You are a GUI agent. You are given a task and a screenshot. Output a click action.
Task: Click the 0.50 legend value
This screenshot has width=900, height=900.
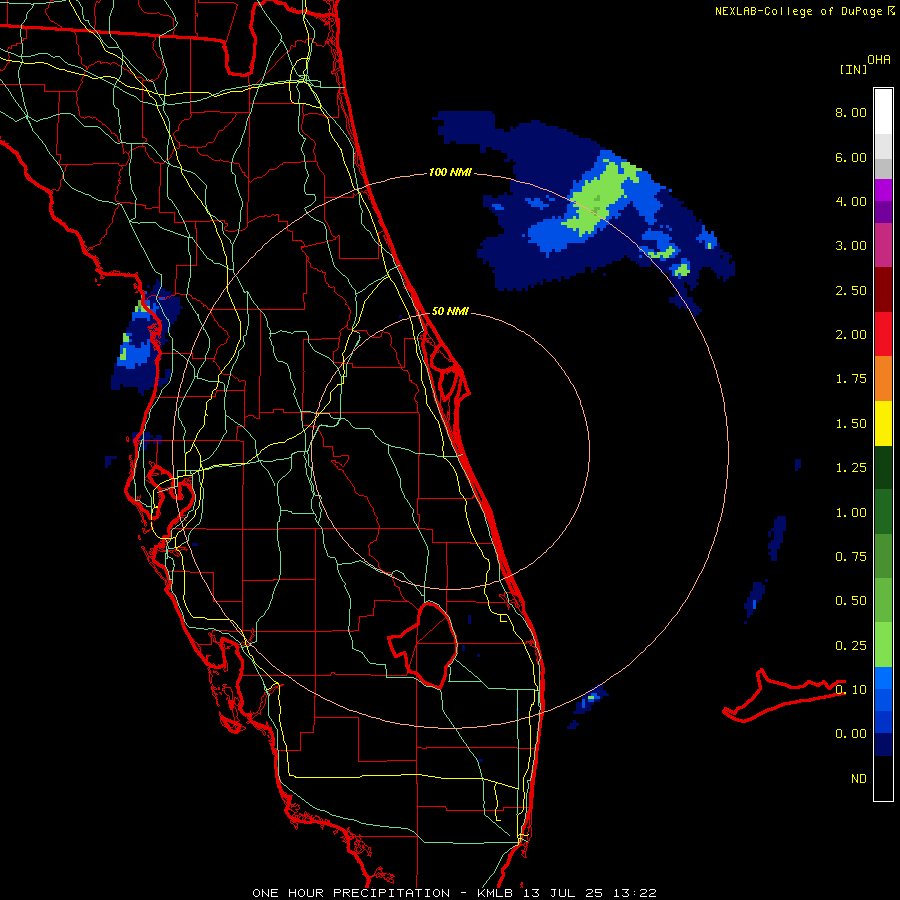pyautogui.click(x=851, y=601)
